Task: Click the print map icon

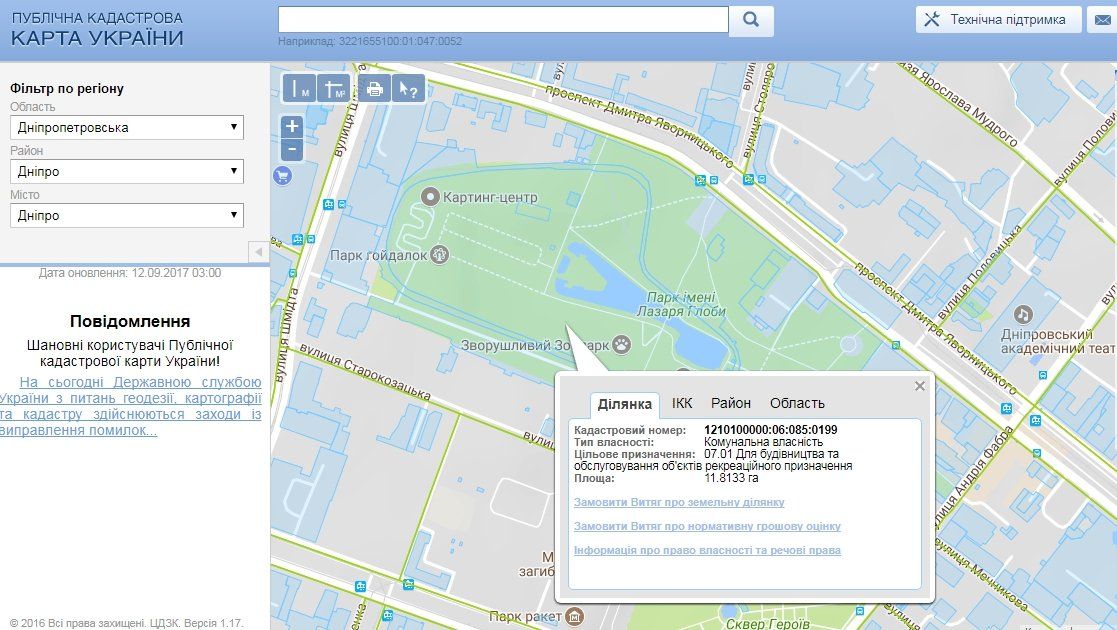Action: pyautogui.click(x=375, y=88)
